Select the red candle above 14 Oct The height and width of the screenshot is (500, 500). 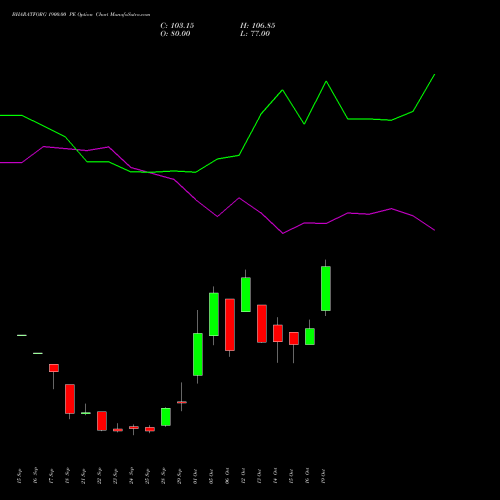[278, 333]
